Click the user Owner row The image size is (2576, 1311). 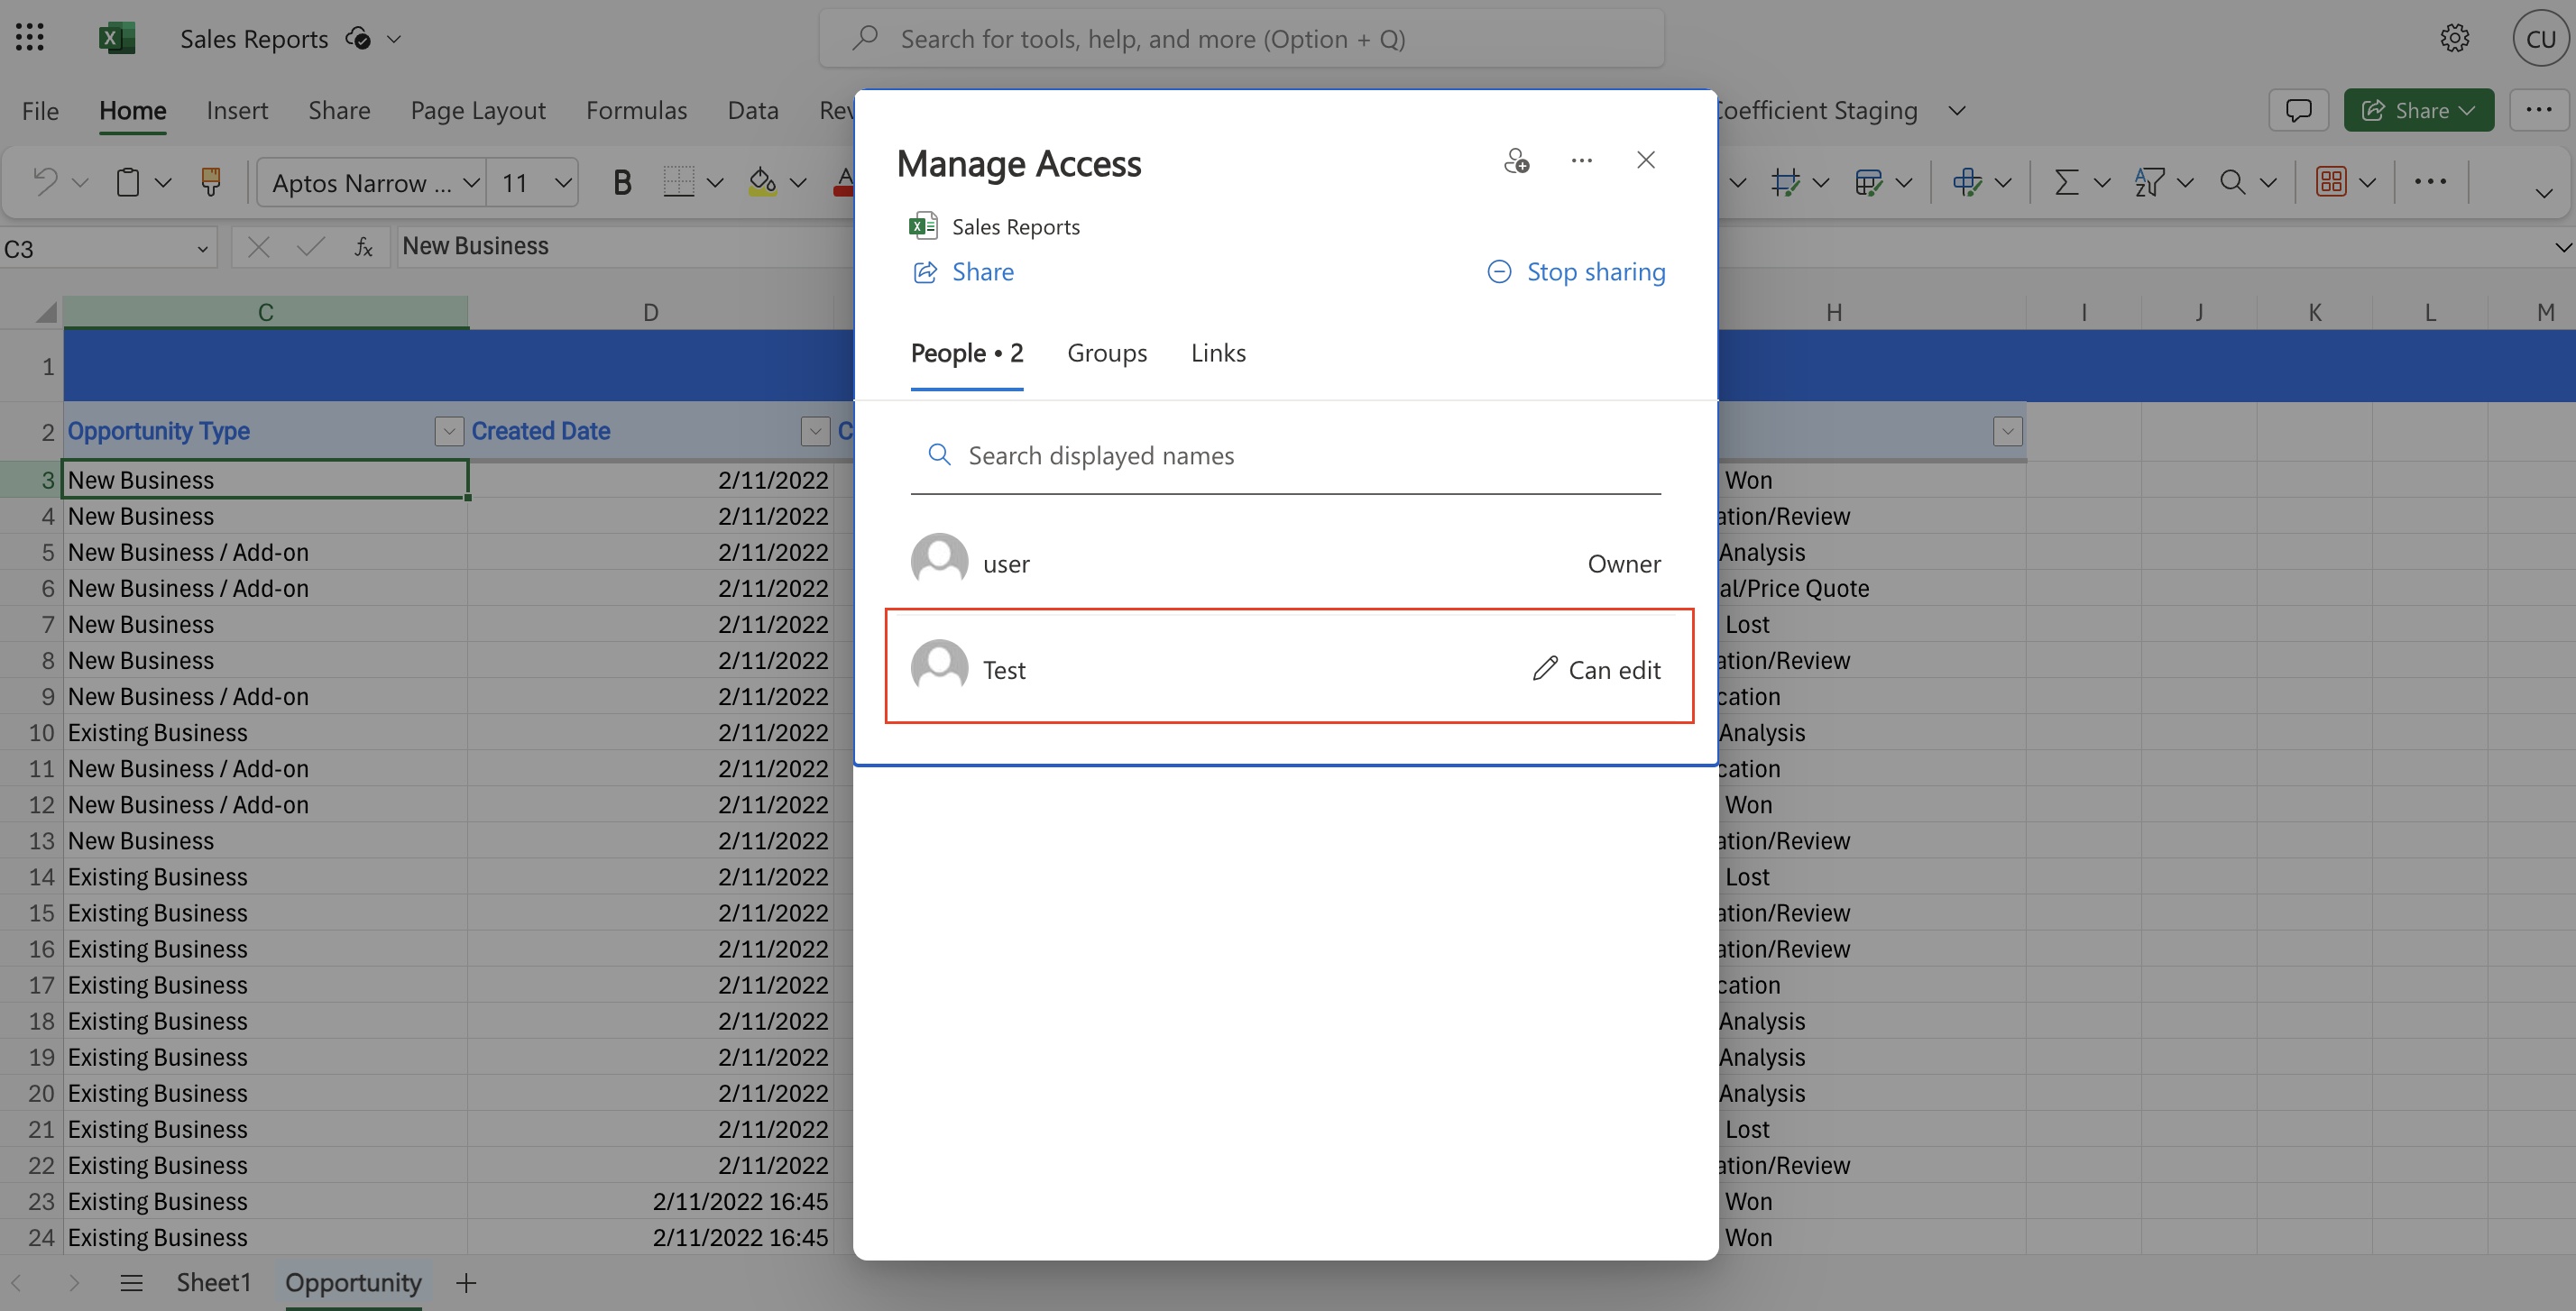pos(1285,563)
